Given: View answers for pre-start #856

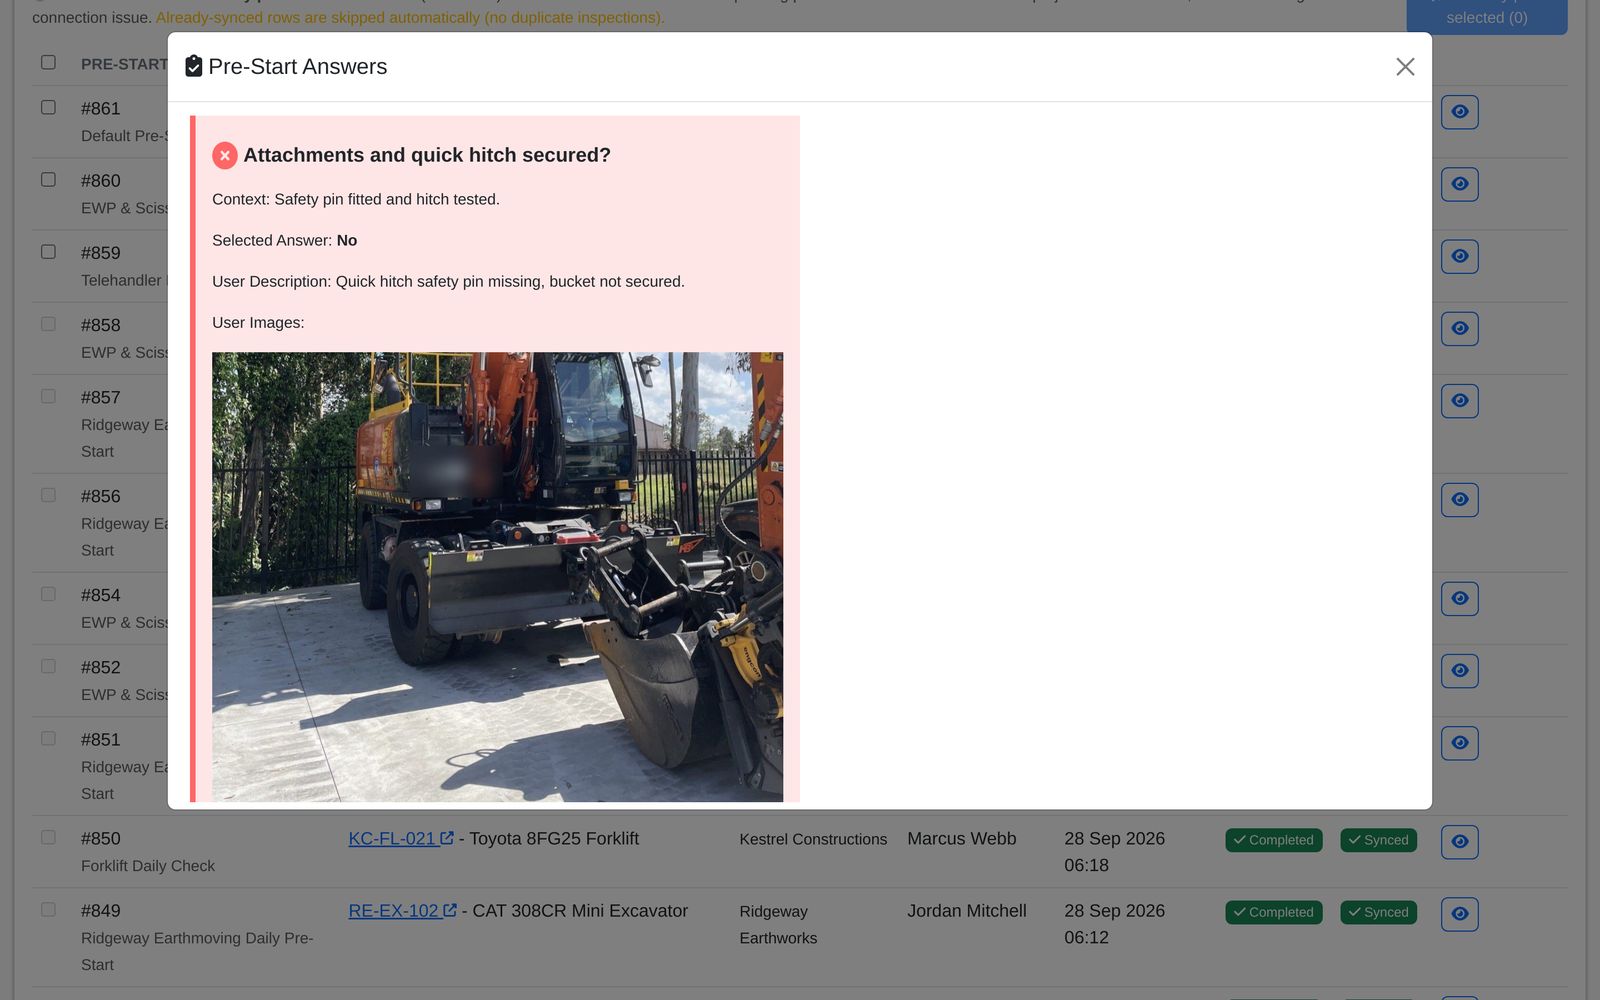Looking at the screenshot, I should coord(1459,499).
